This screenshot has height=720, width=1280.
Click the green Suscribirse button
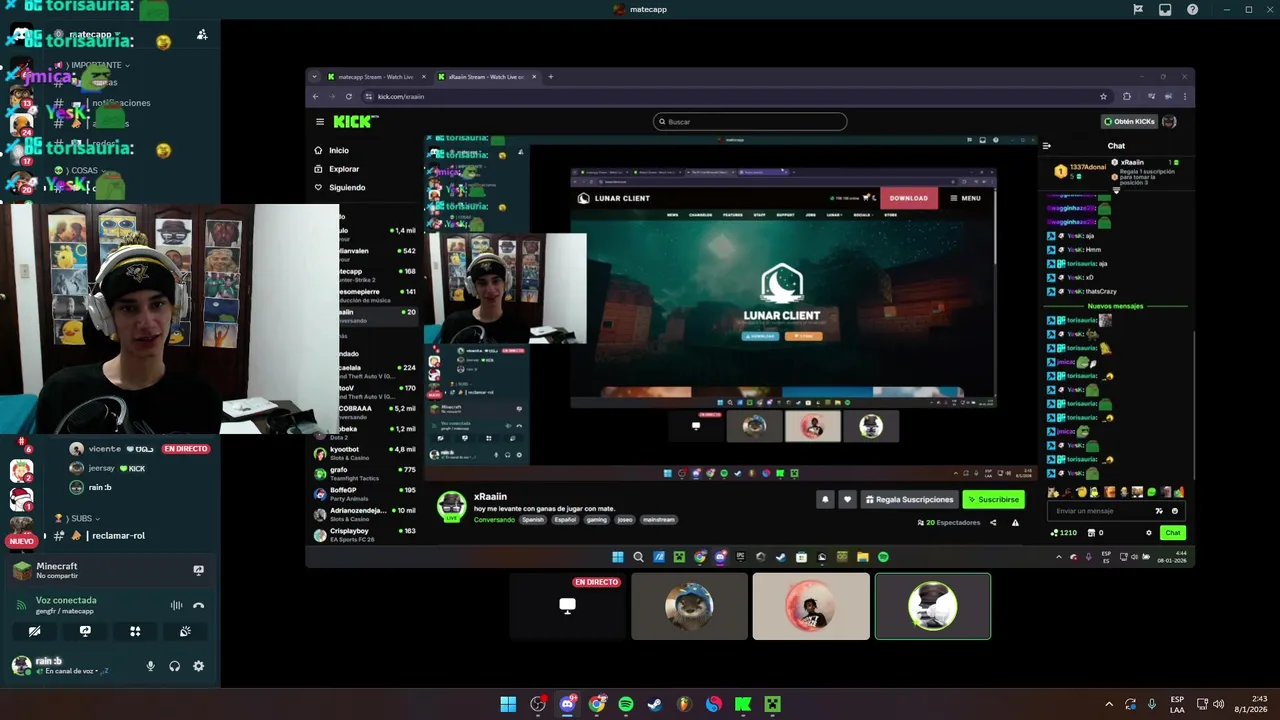(994, 499)
